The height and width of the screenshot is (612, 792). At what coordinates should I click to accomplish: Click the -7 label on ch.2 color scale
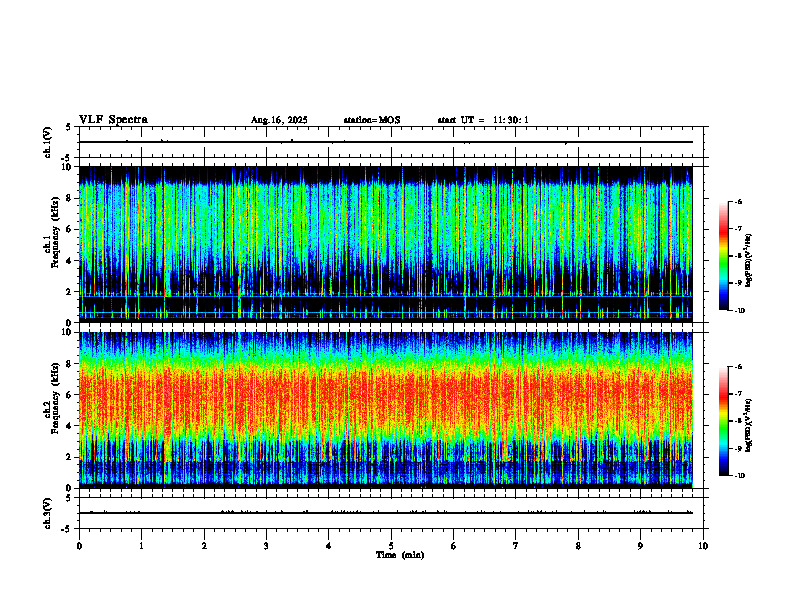pos(738,394)
